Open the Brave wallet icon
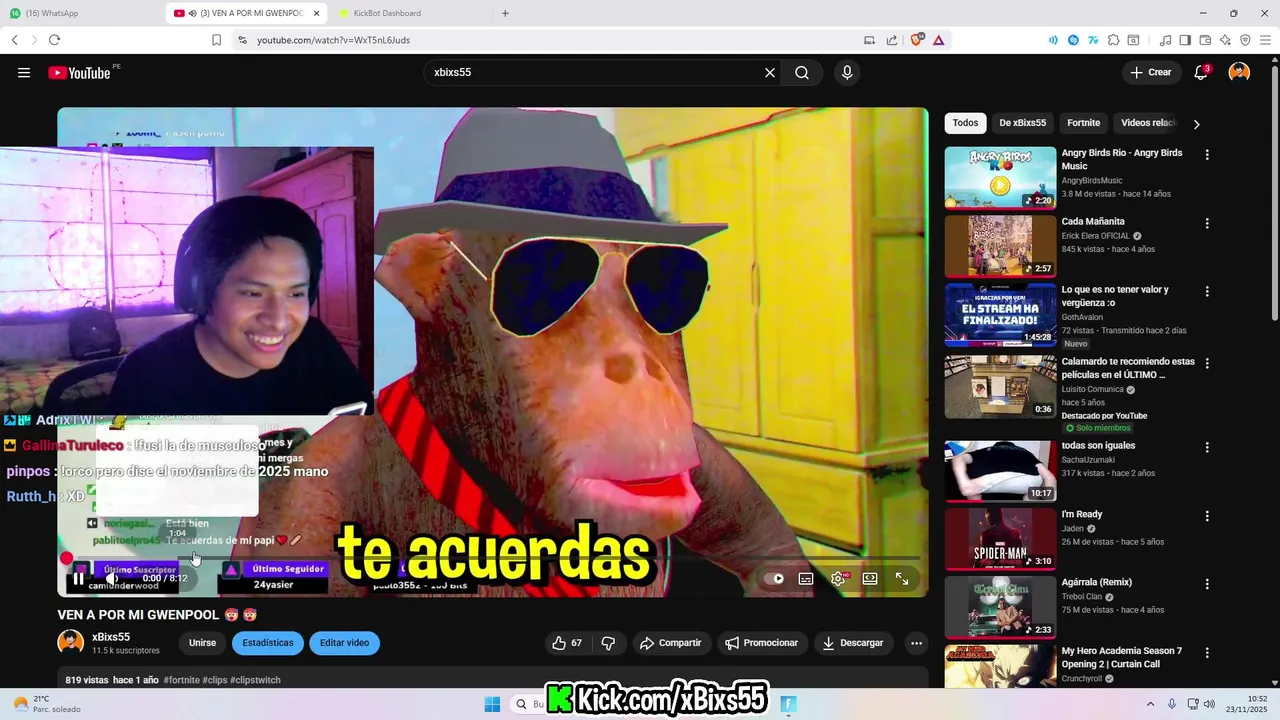The image size is (1280, 720). pyautogui.click(x=1205, y=40)
